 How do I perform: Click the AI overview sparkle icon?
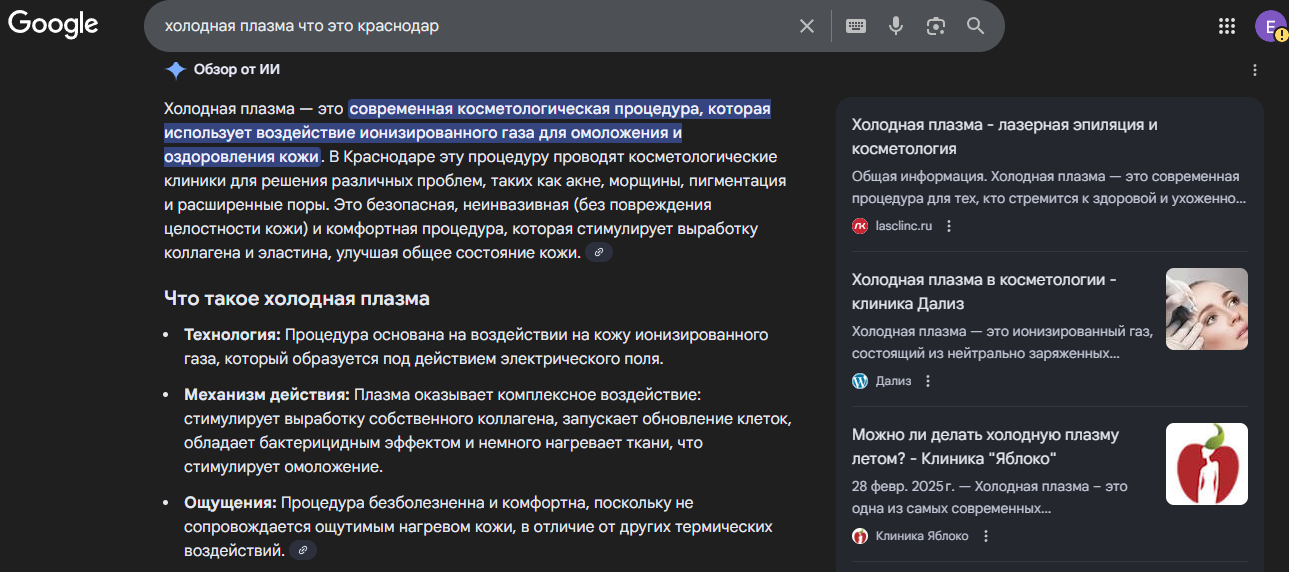176,70
